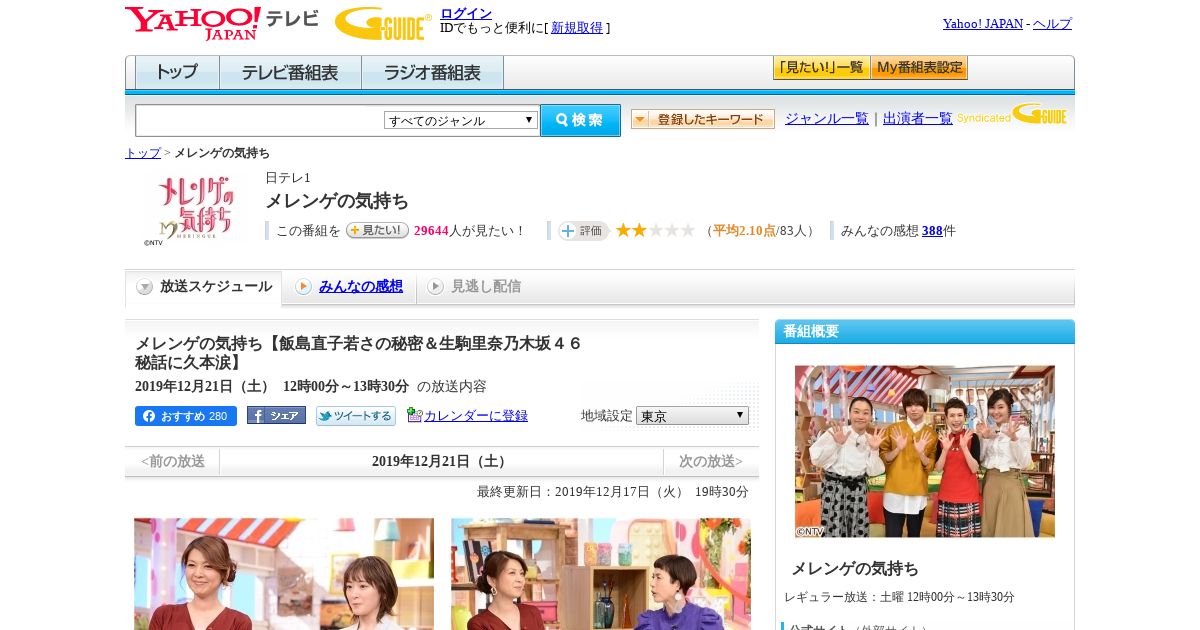Image resolution: width=1200 pixels, height=630 pixels.
Task: Open the 出演者一覧 link
Action: click(918, 118)
